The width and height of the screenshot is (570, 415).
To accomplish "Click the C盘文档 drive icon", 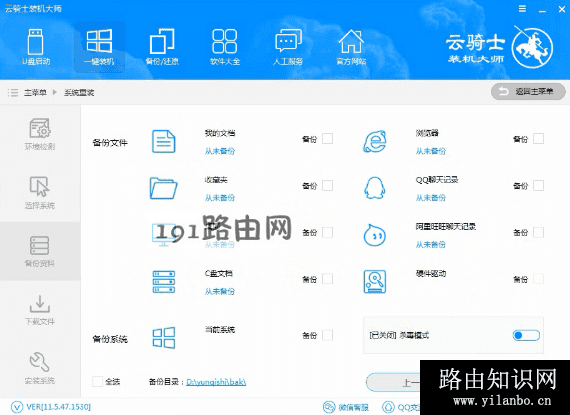I will click(x=164, y=282).
